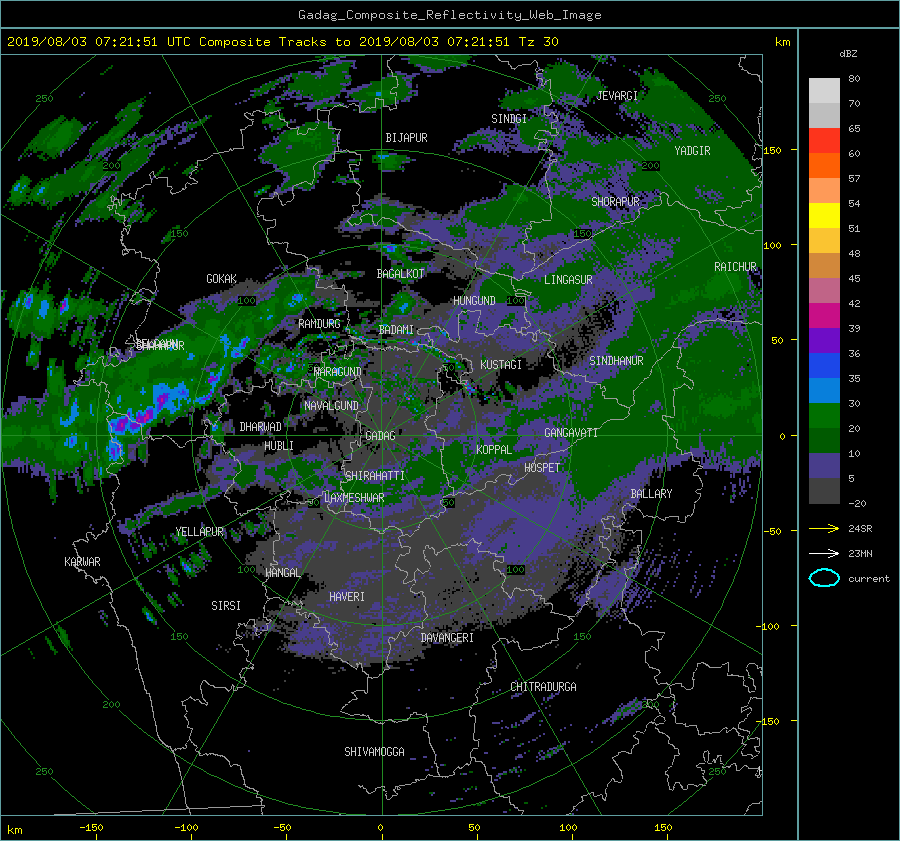Viewport: 900px width, 841px height.
Task: Click the GOKAK label
Action: click(x=222, y=279)
